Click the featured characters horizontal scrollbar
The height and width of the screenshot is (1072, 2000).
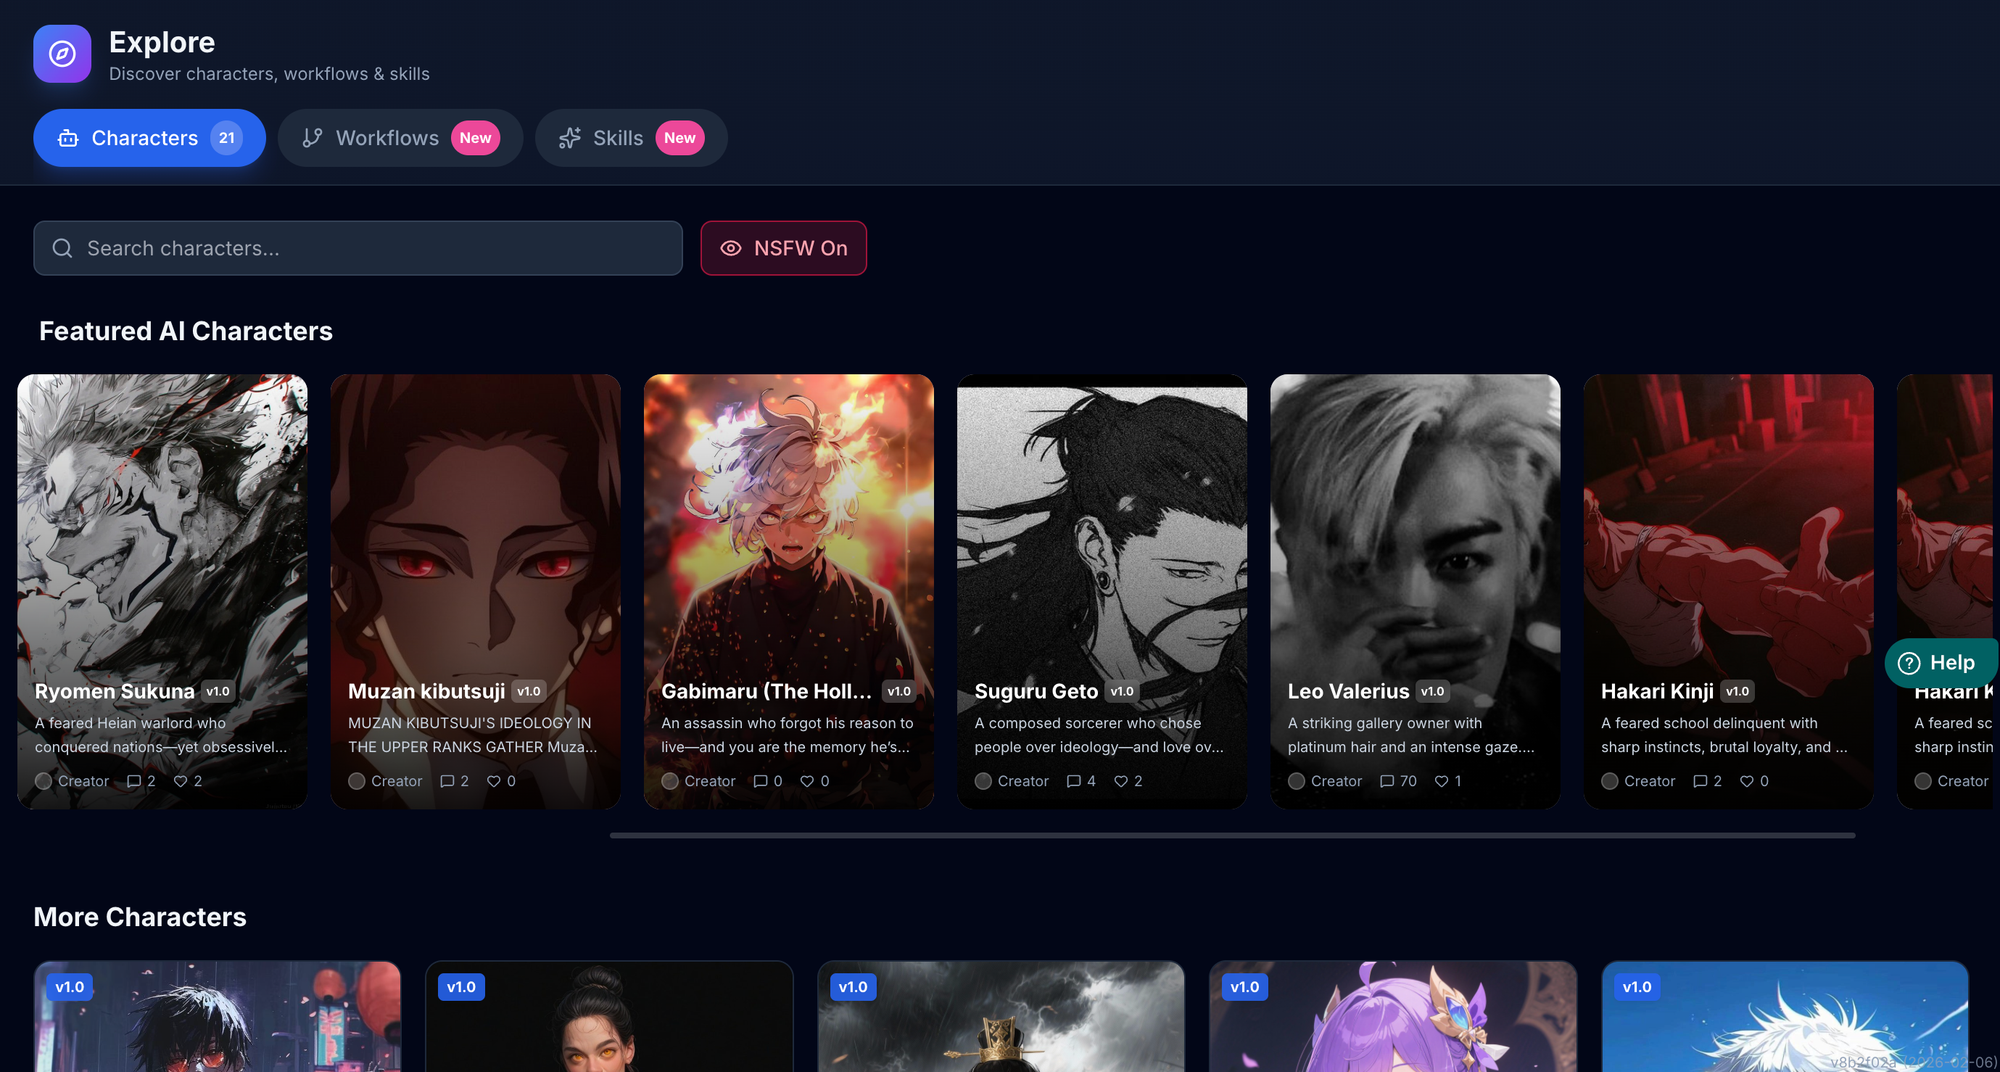click(1232, 835)
